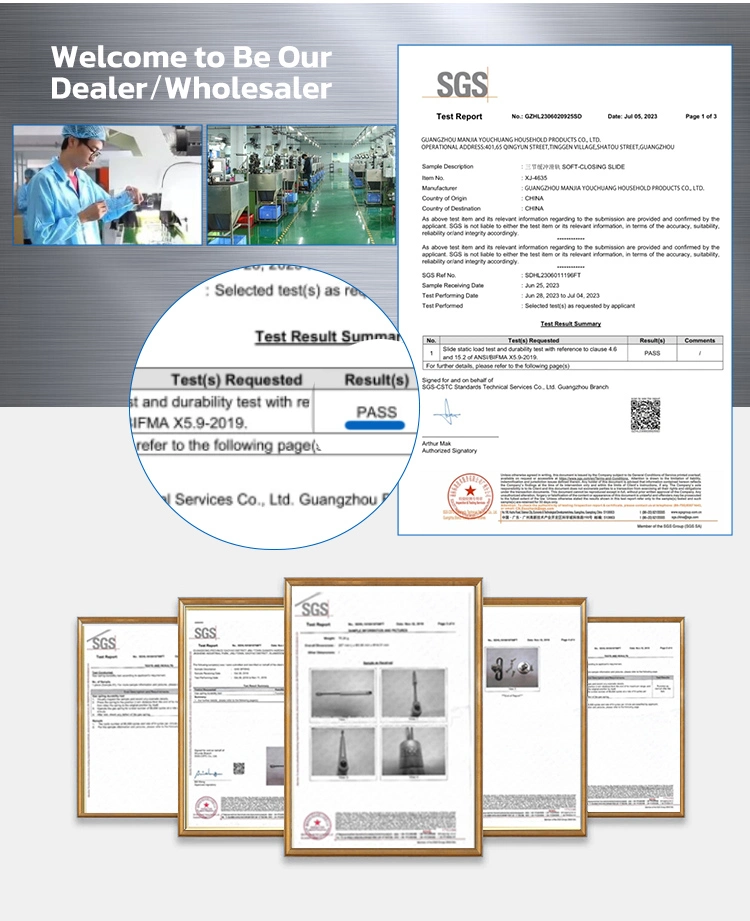Open the photo of the worker in blue coat

point(107,184)
